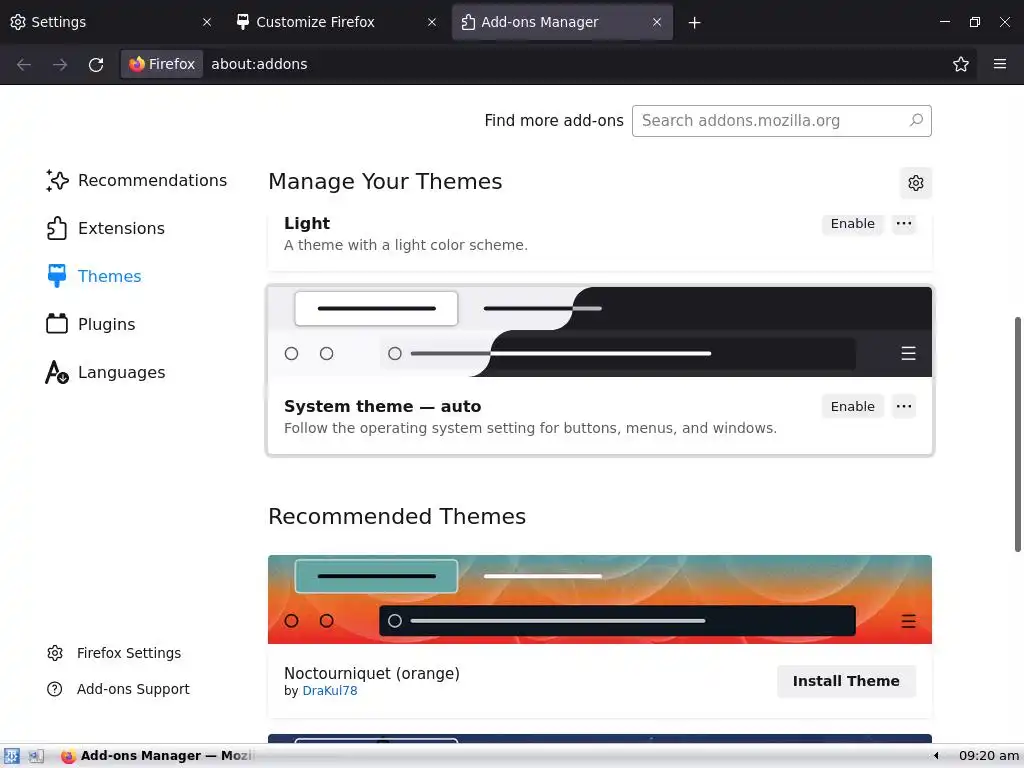This screenshot has height=768, width=1024.
Task: Open Add-ons Support help link
Action: [118, 689]
